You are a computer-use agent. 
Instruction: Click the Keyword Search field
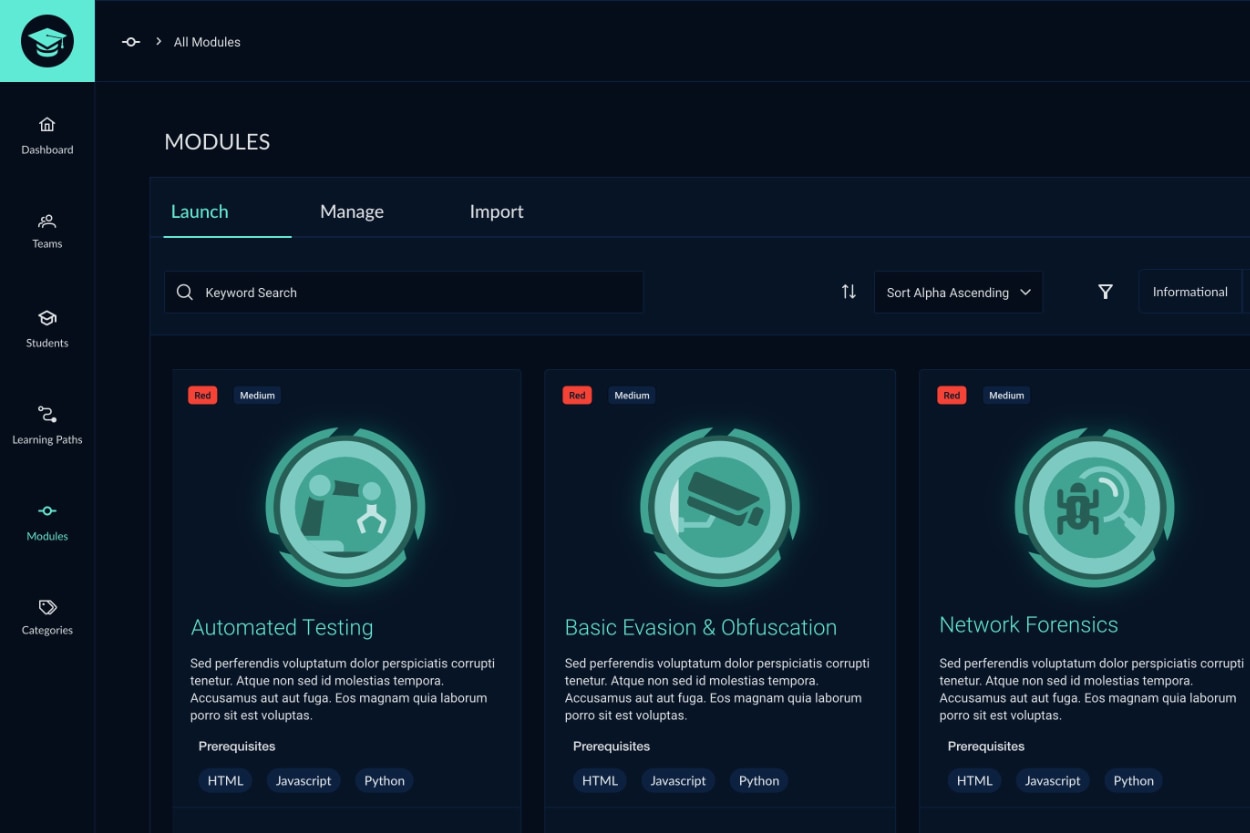404,292
